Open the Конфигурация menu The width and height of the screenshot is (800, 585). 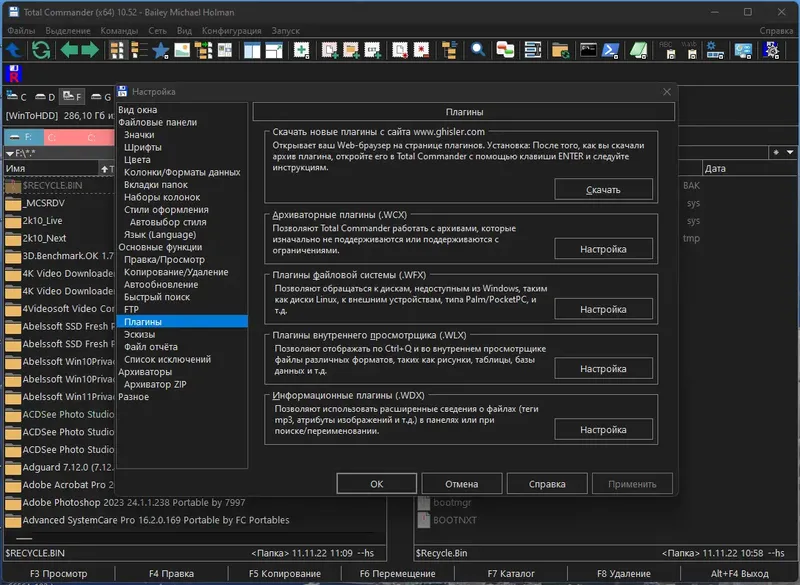pyautogui.click(x=231, y=31)
